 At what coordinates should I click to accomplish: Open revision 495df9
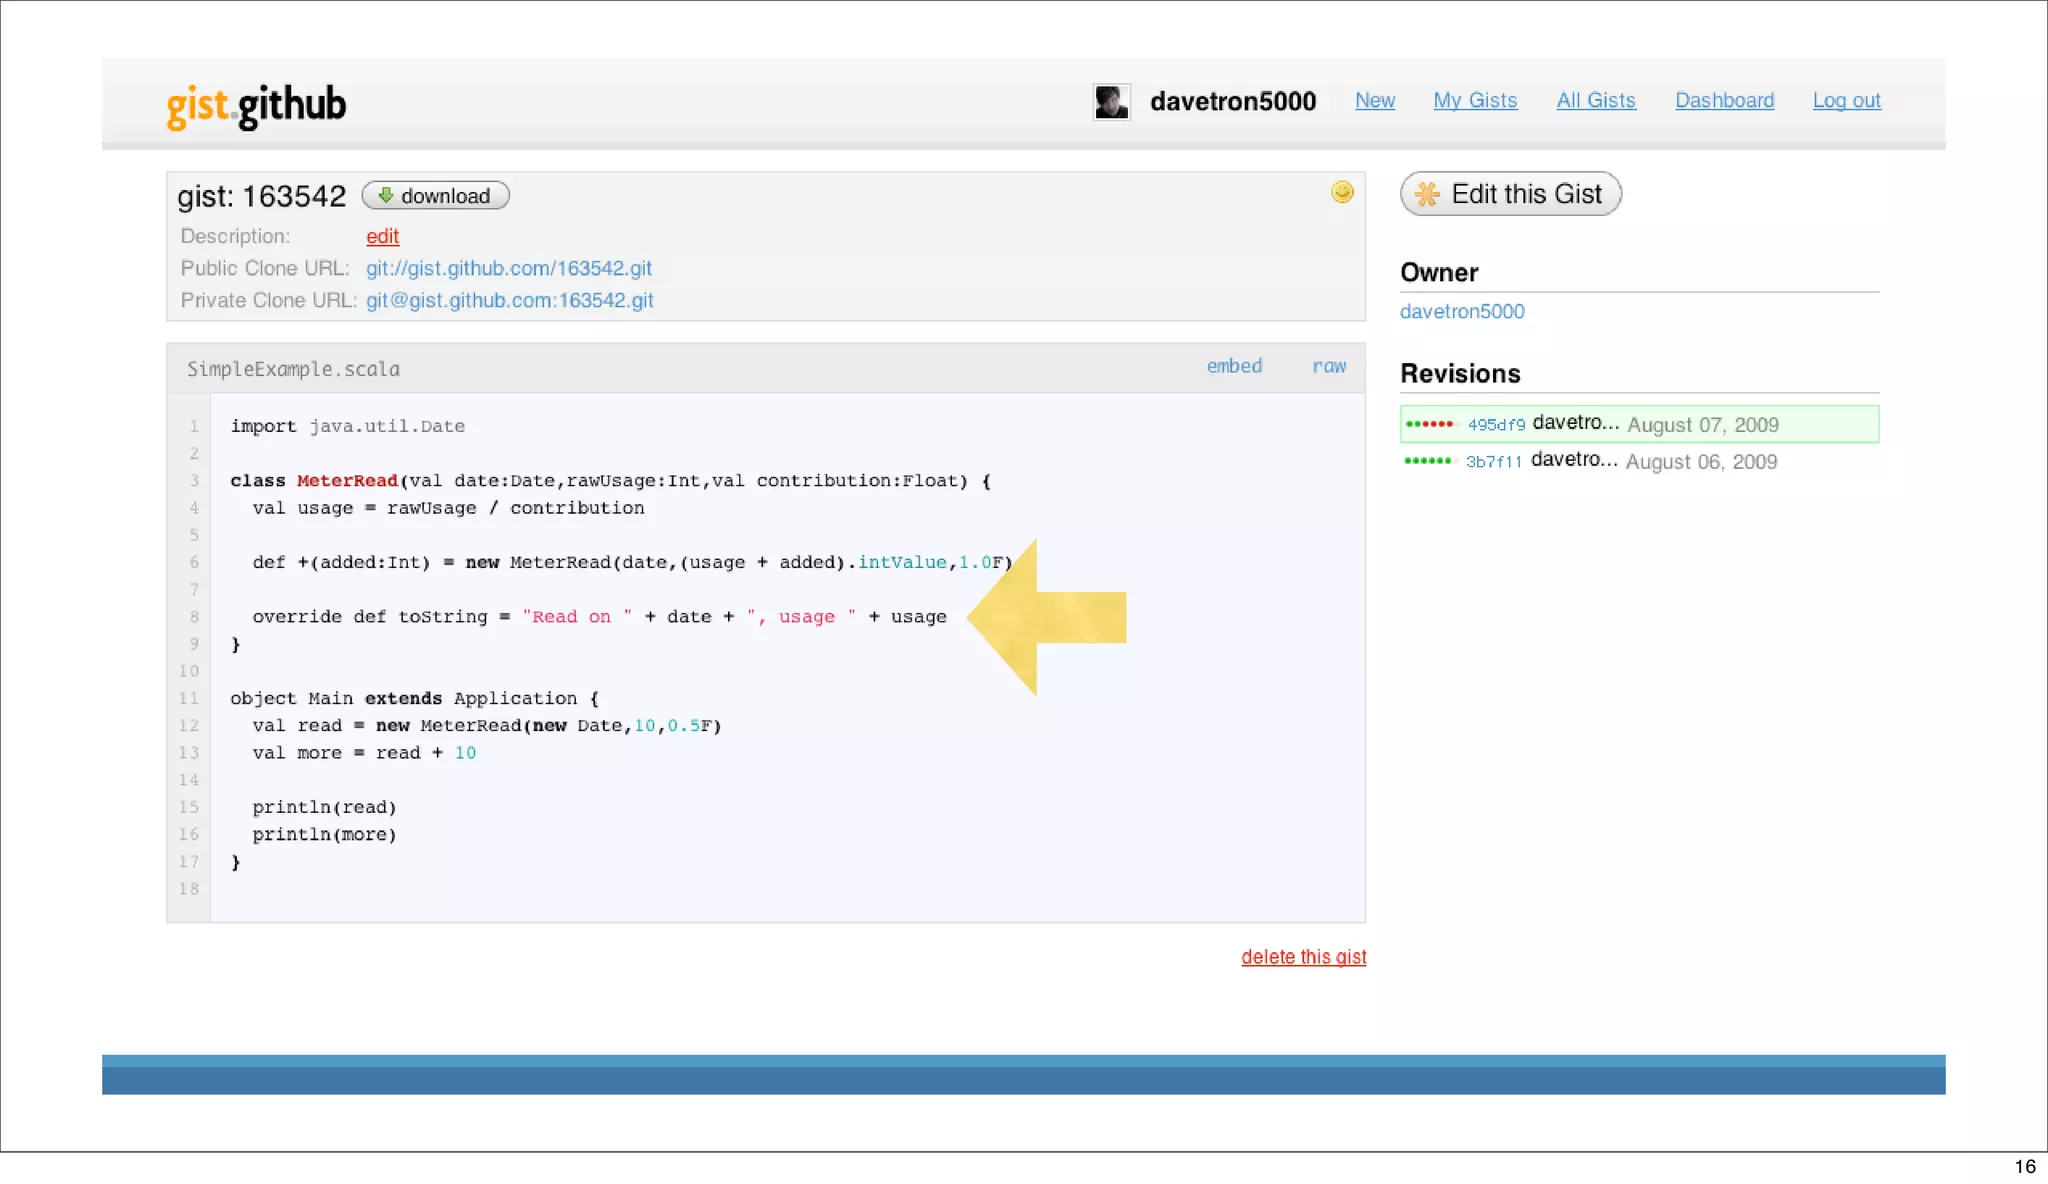[x=1496, y=425]
